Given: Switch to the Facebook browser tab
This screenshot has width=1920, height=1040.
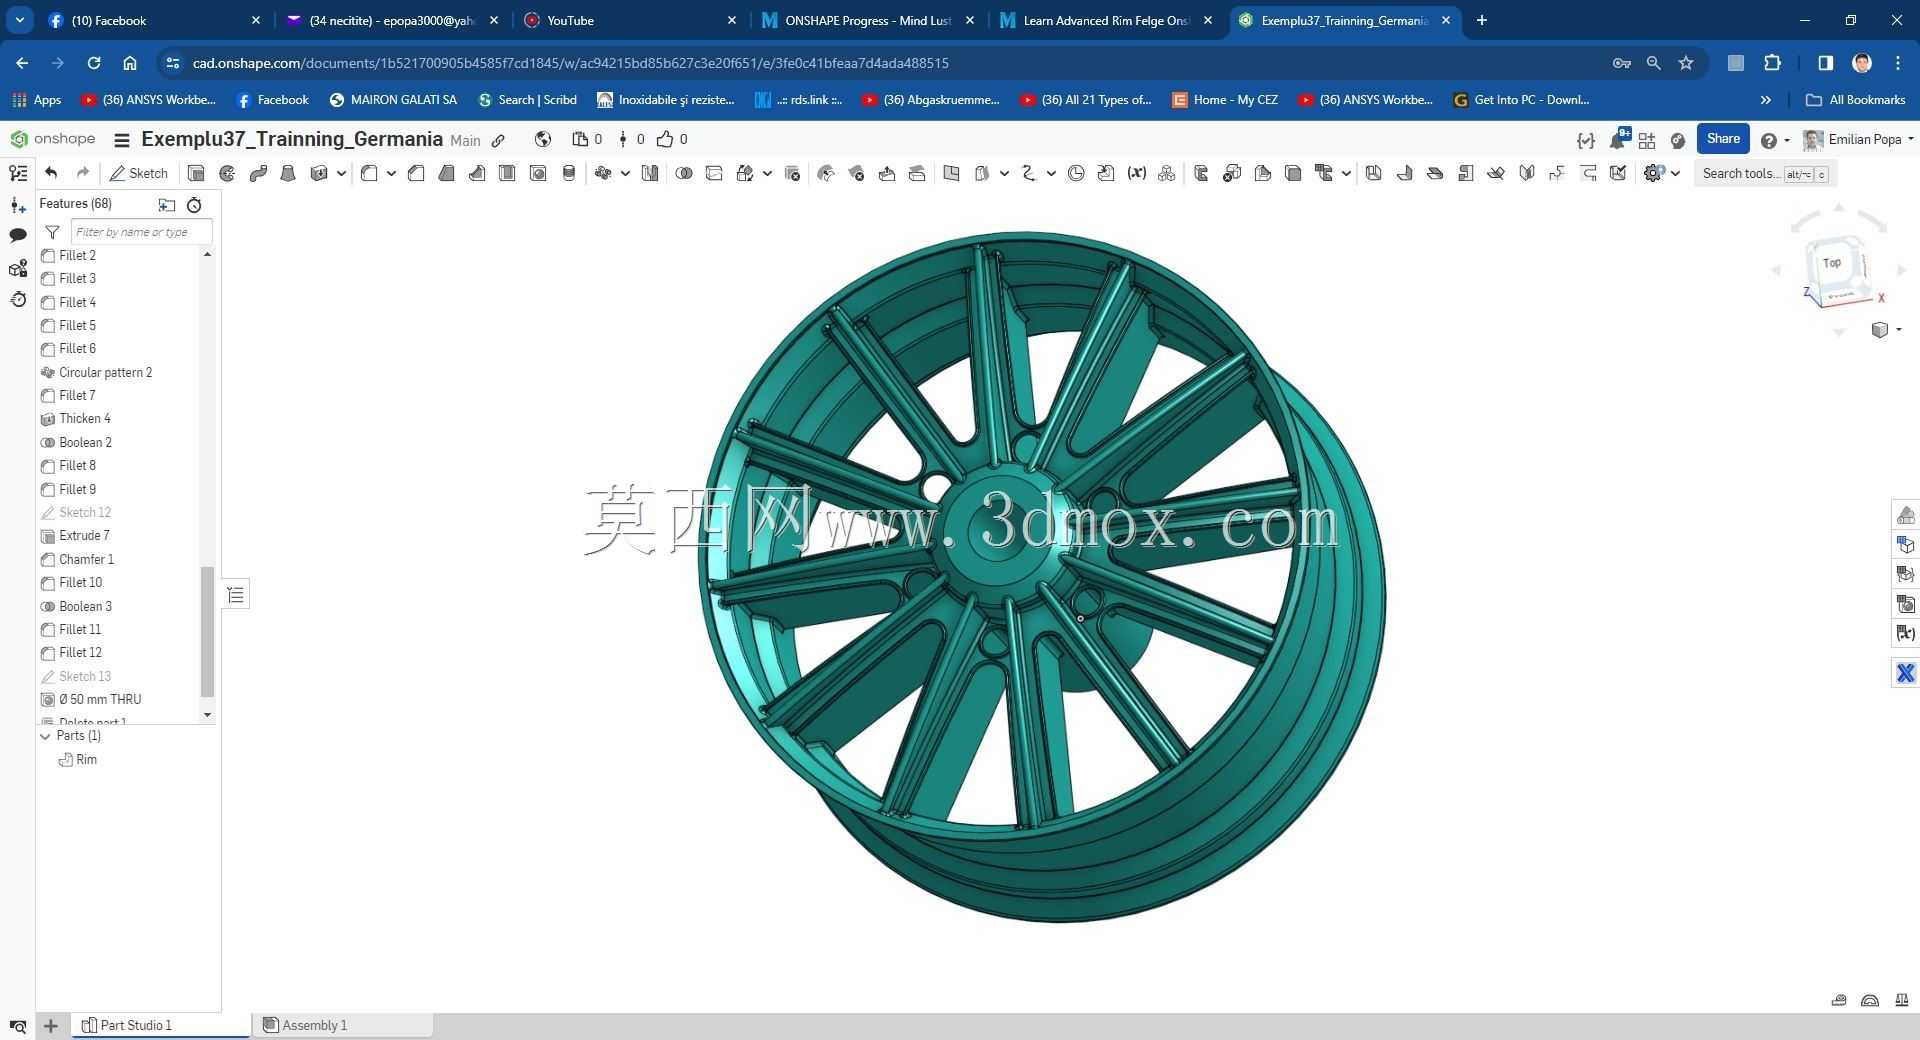Looking at the screenshot, I should pyautogui.click(x=155, y=20).
